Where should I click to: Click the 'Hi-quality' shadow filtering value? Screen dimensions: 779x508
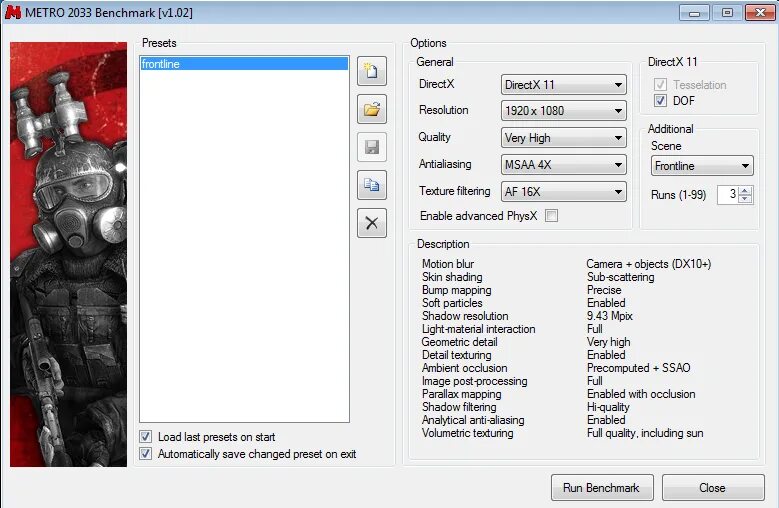[608, 407]
